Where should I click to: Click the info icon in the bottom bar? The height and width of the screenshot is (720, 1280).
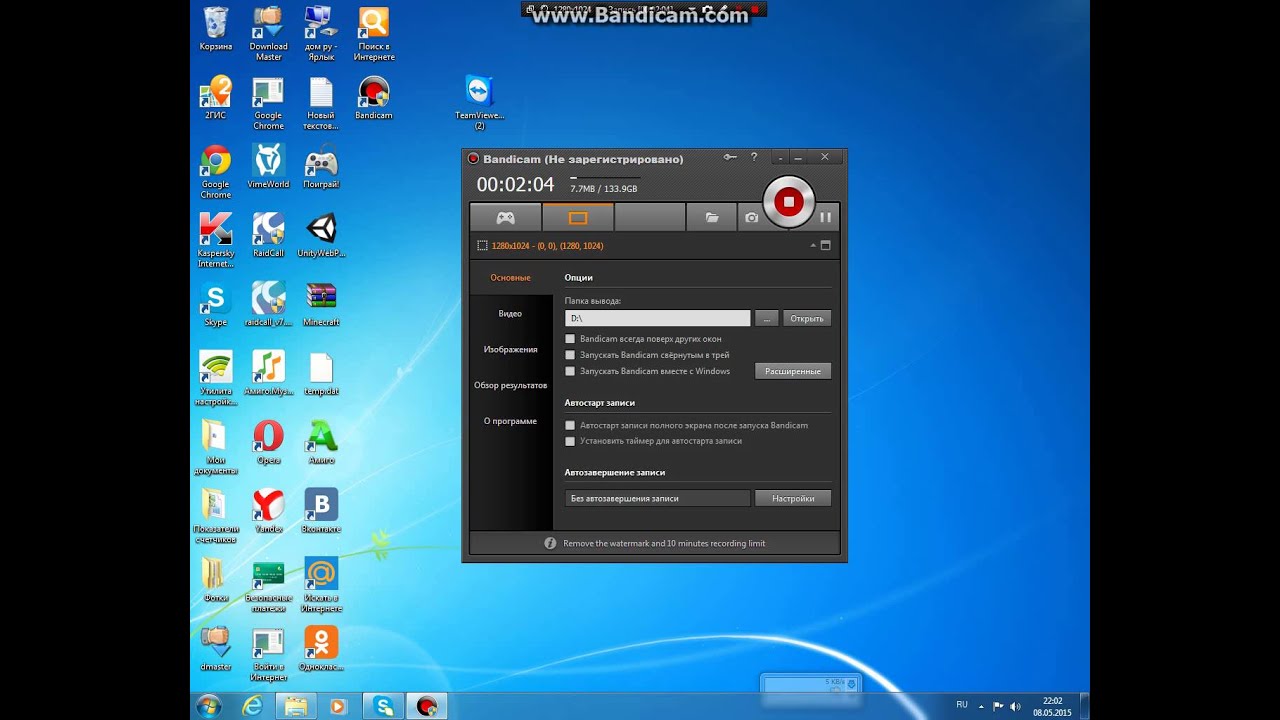(550, 543)
